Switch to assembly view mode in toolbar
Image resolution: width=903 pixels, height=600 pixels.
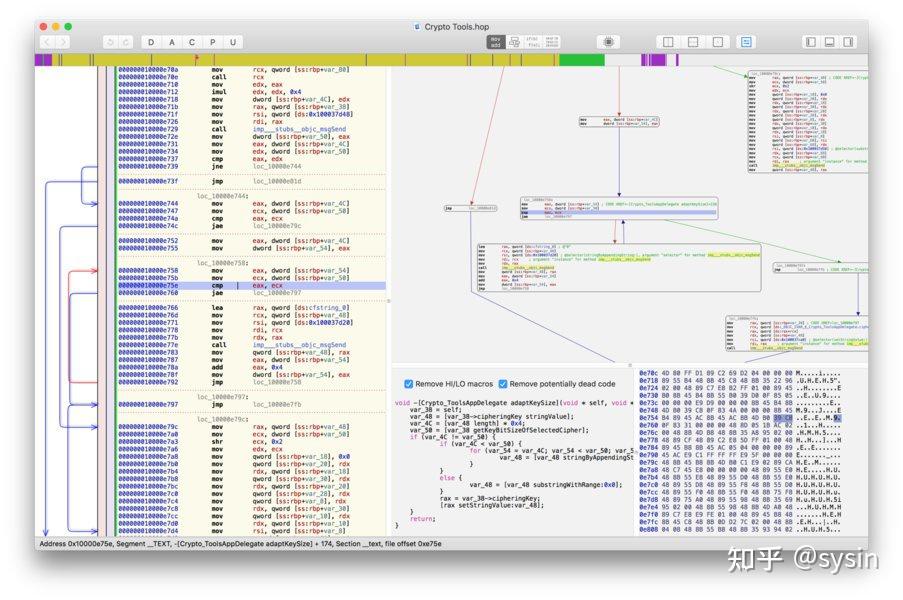tap(497, 43)
